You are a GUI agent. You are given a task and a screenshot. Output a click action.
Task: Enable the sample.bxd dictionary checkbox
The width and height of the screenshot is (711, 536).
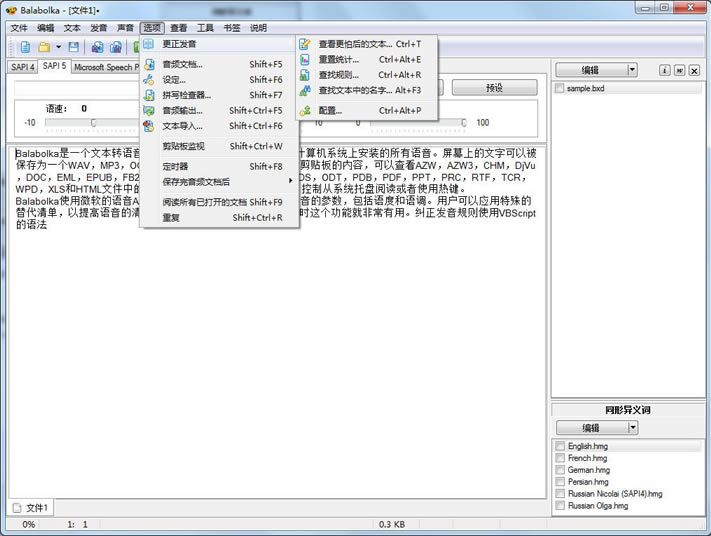tap(560, 88)
